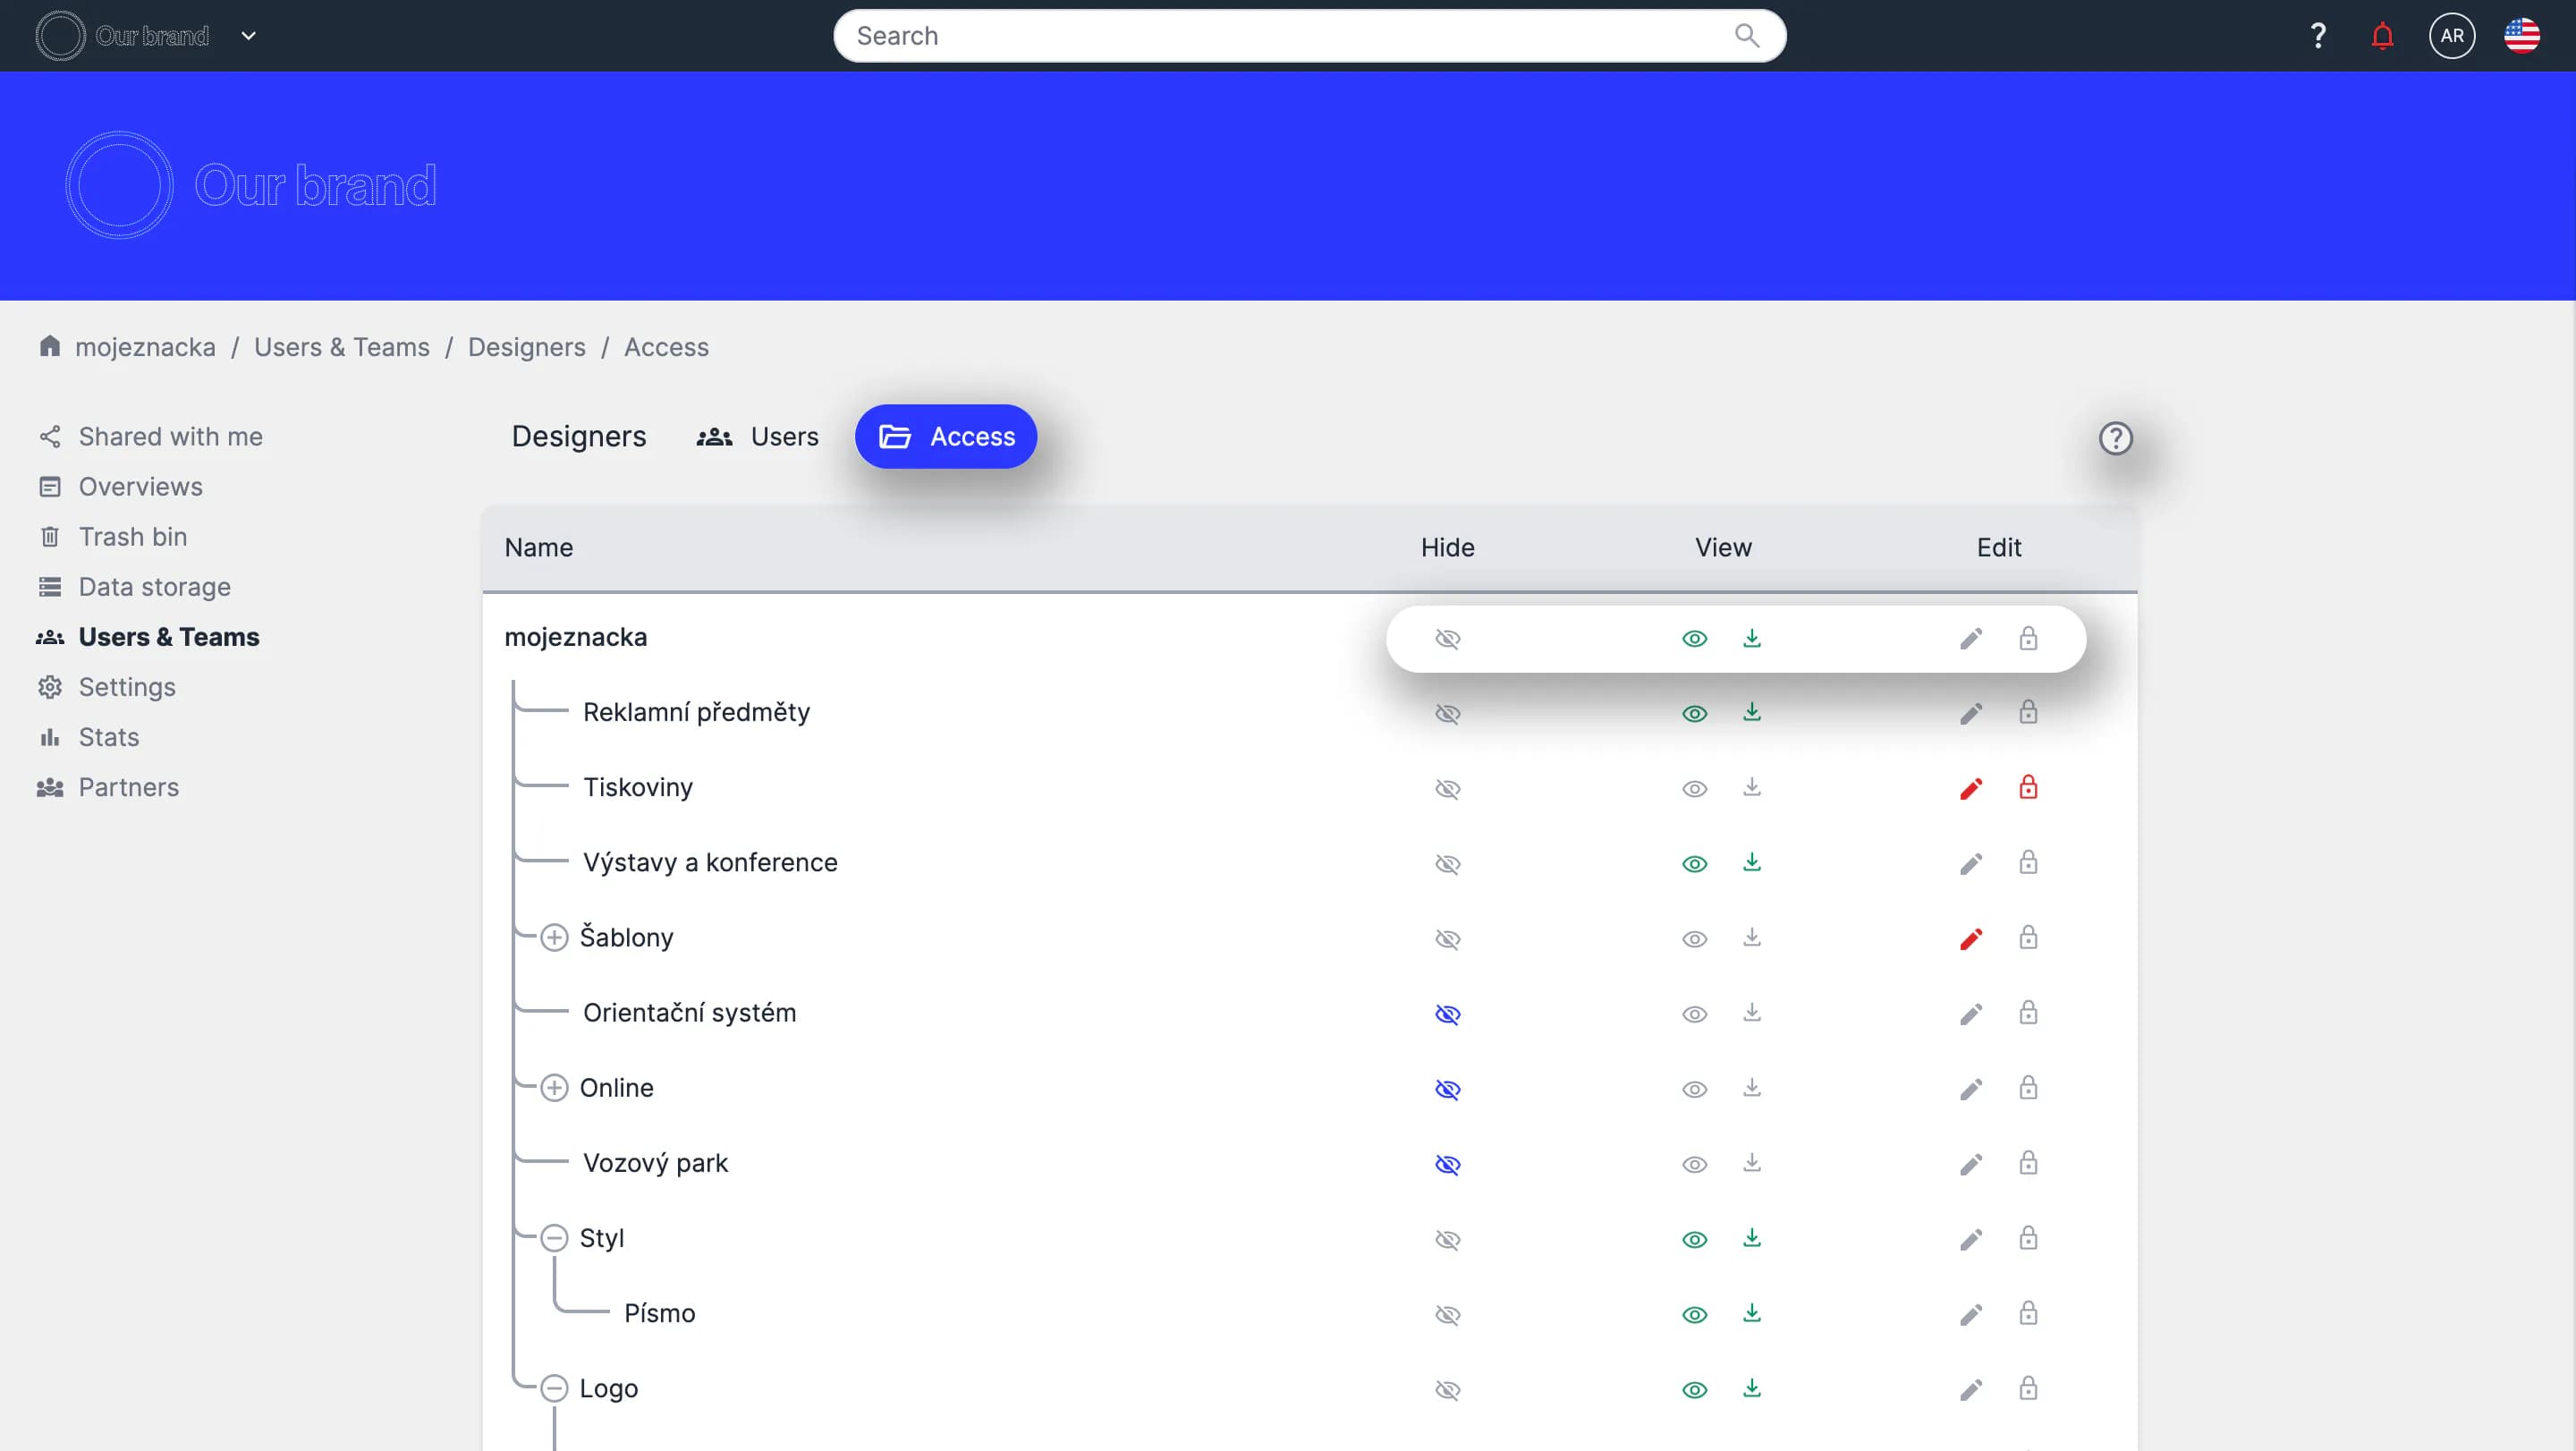The height and width of the screenshot is (1451, 2576).
Task: Click the red notification bell icon
Action: (2382, 36)
